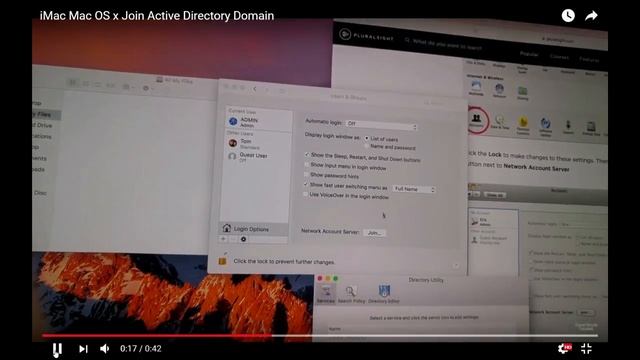
Task: Toggle Show Sleep, Restart, Shut Down buttons
Action: pyautogui.click(x=307, y=155)
